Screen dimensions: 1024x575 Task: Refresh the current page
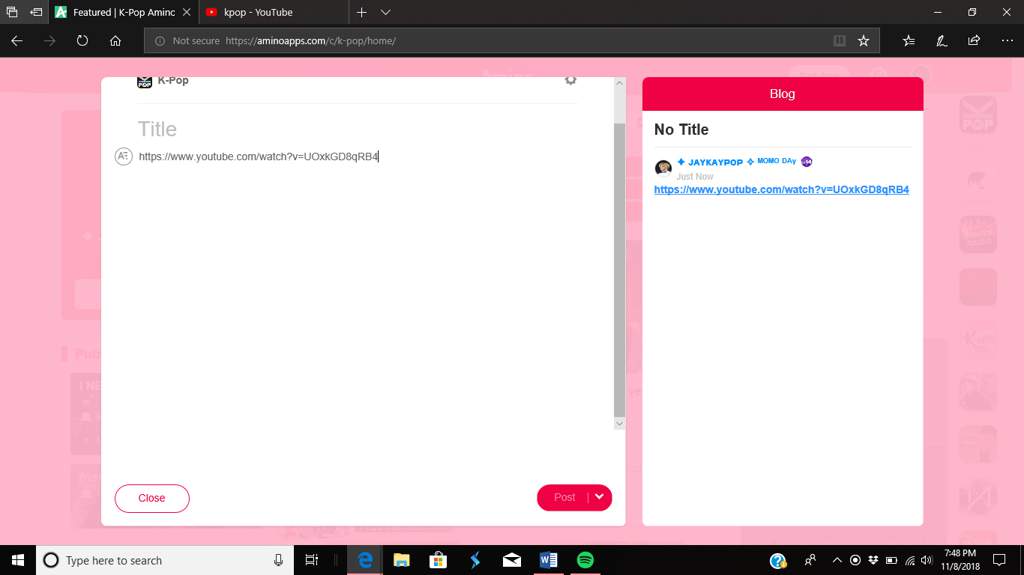pyautogui.click(x=82, y=41)
